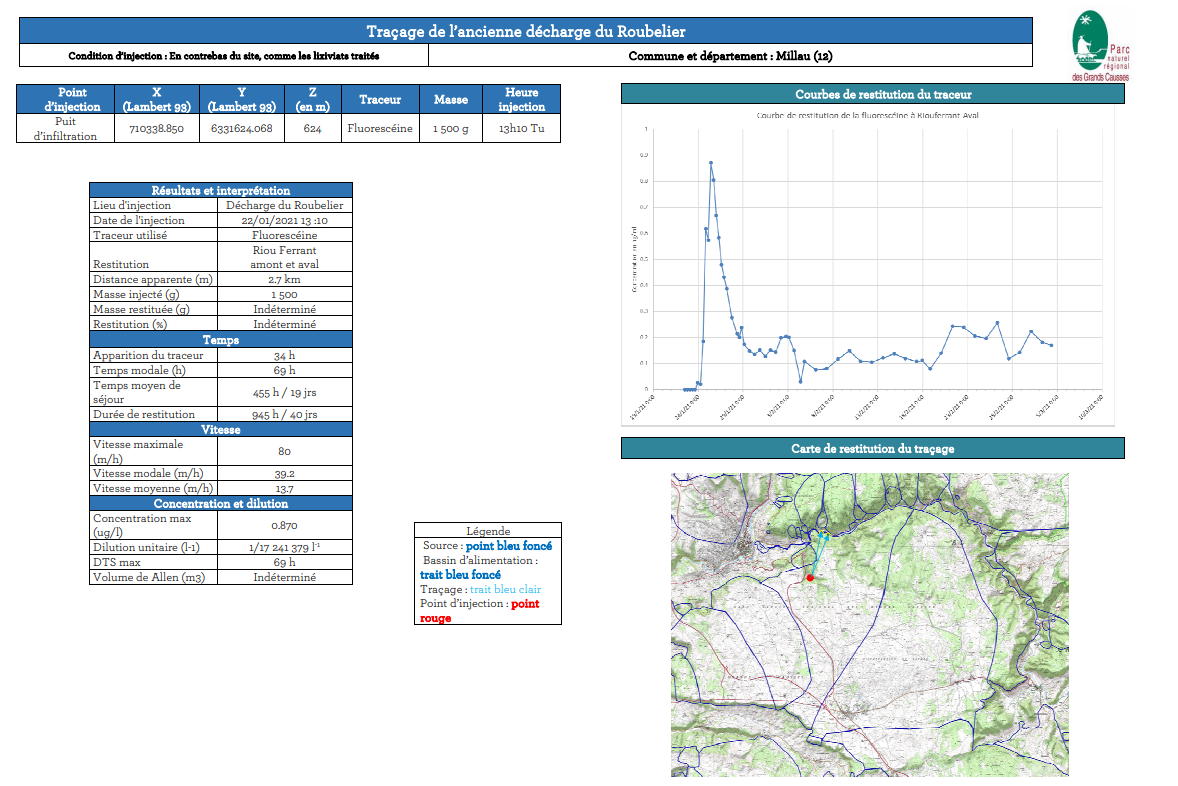The image size is (1178, 786).
Task: Click the fluorescéine restitution chart title
Action: pyautogui.click(x=866, y=116)
